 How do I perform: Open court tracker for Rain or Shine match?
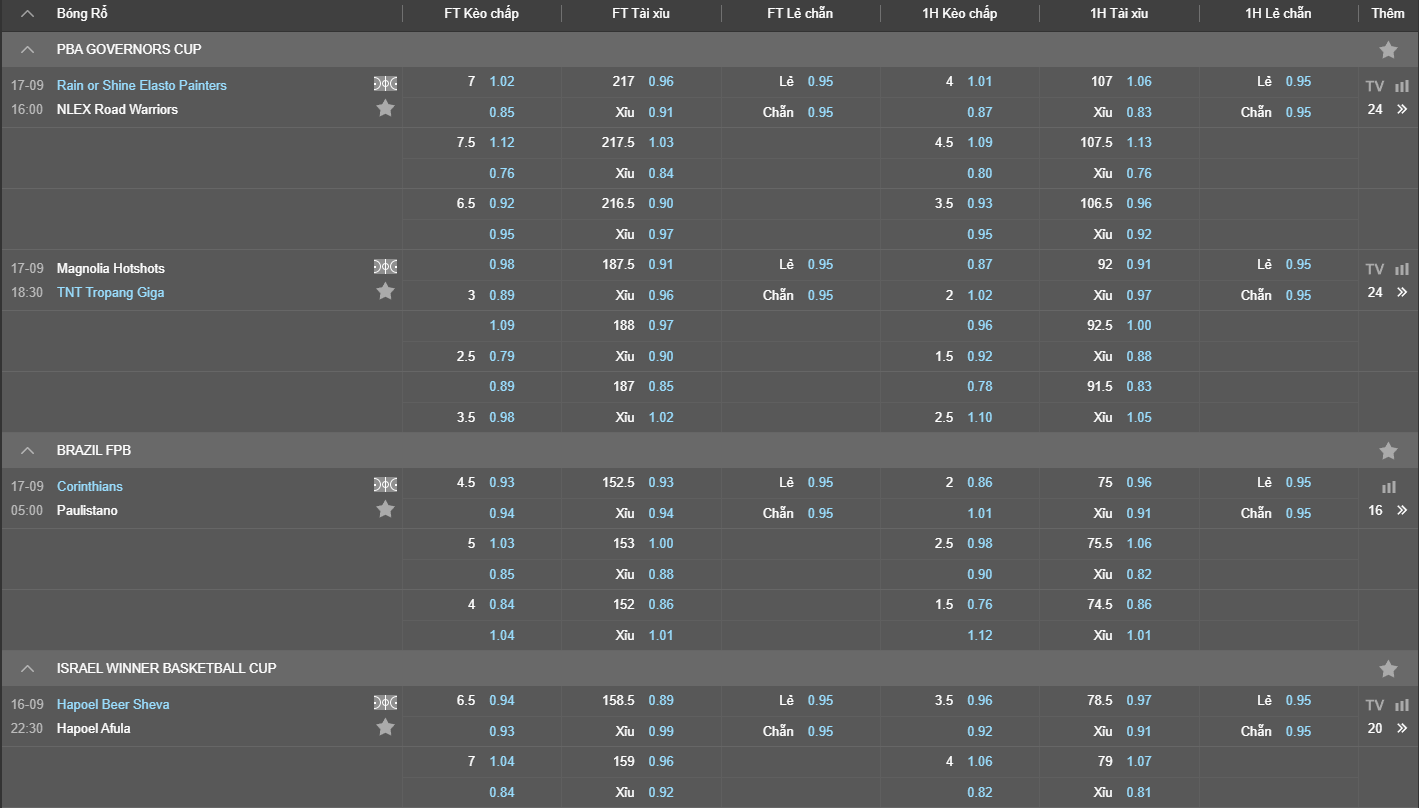tap(385, 84)
